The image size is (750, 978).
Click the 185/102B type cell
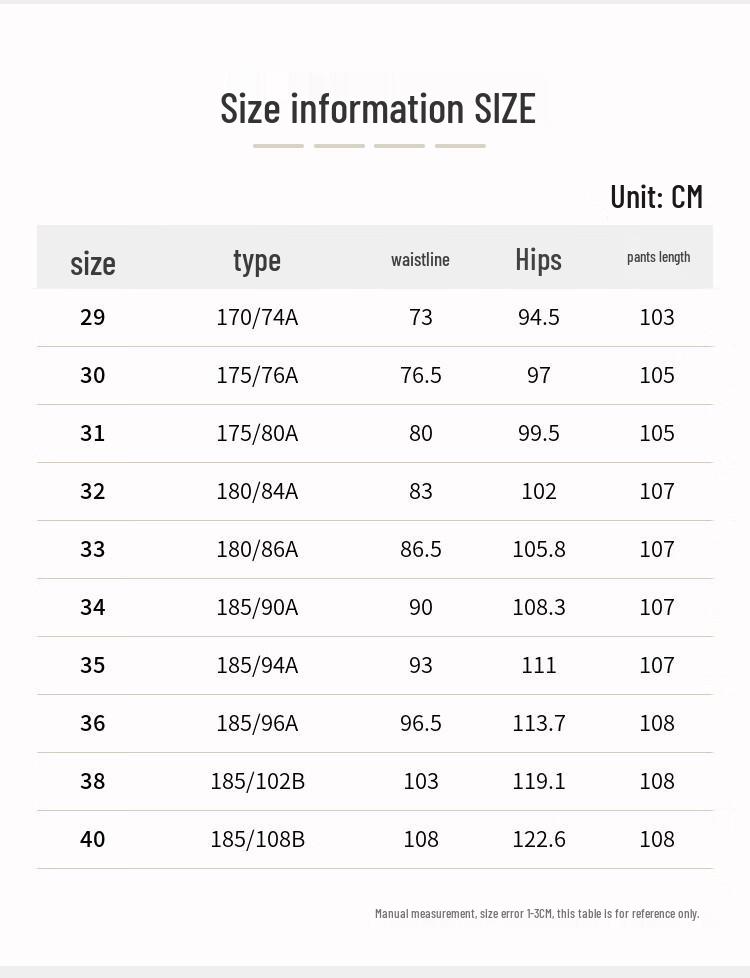(257, 781)
